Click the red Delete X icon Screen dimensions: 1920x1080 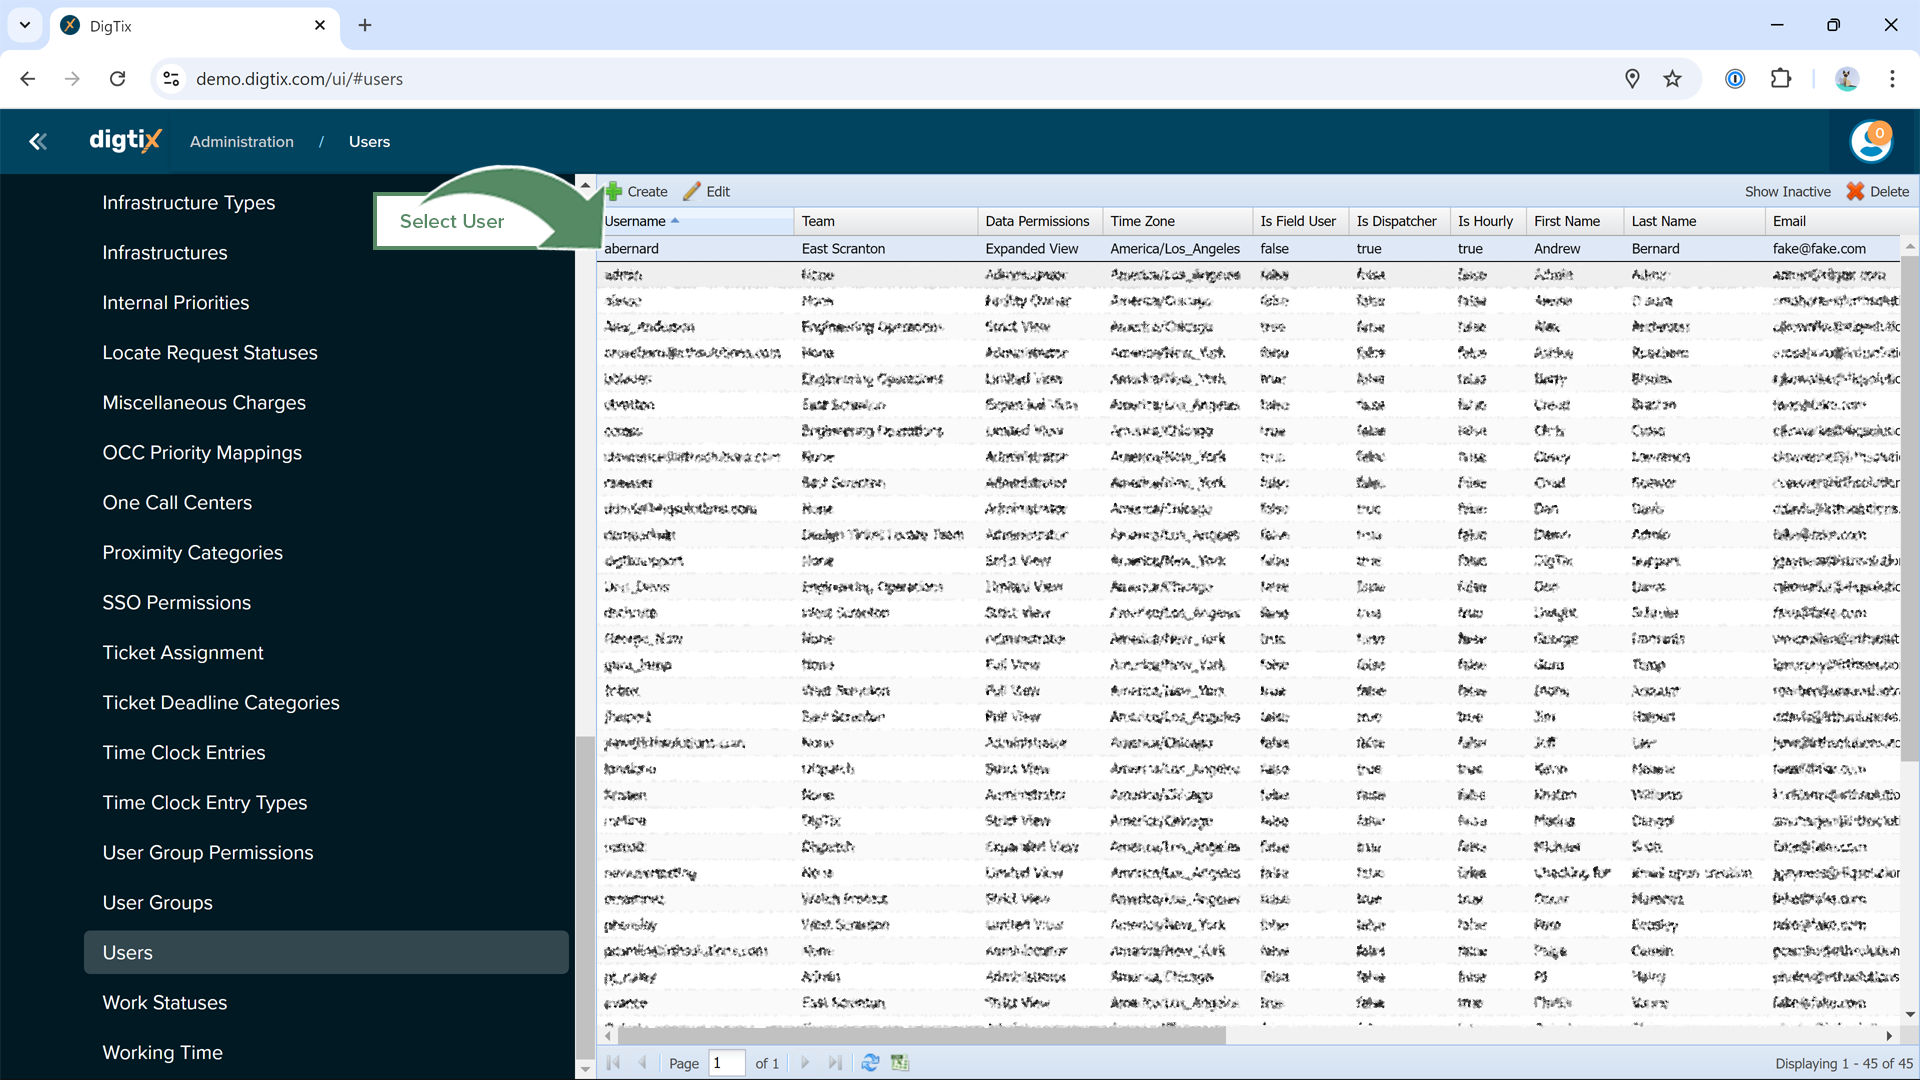click(x=1855, y=191)
